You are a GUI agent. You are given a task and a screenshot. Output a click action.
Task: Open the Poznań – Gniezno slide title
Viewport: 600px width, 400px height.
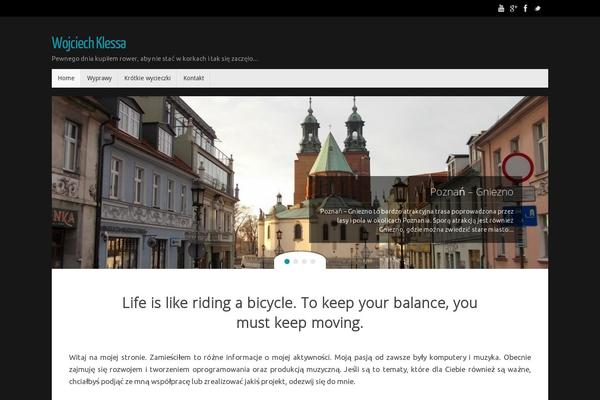pos(471,192)
